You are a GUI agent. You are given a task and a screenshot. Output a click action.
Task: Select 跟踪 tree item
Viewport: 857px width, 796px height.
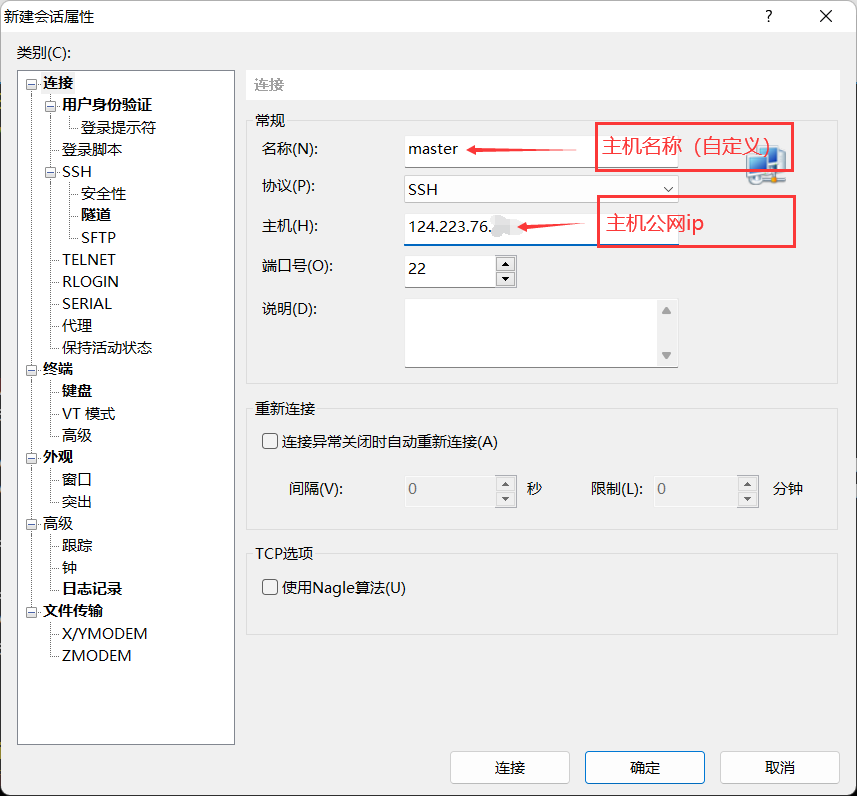point(77,546)
